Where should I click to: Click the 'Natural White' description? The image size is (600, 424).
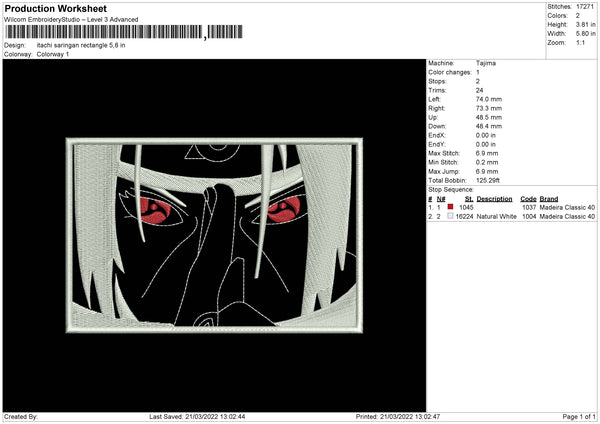click(x=497, y=217)
